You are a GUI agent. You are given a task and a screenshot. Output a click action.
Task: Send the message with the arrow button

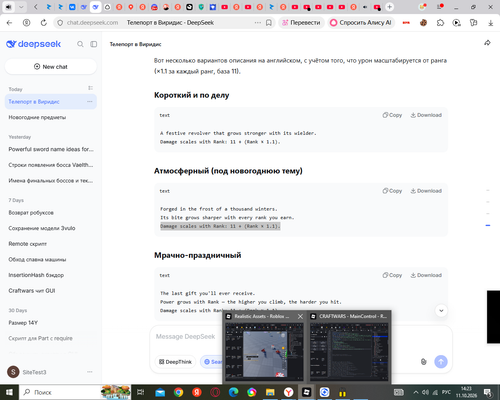(441, 362)
